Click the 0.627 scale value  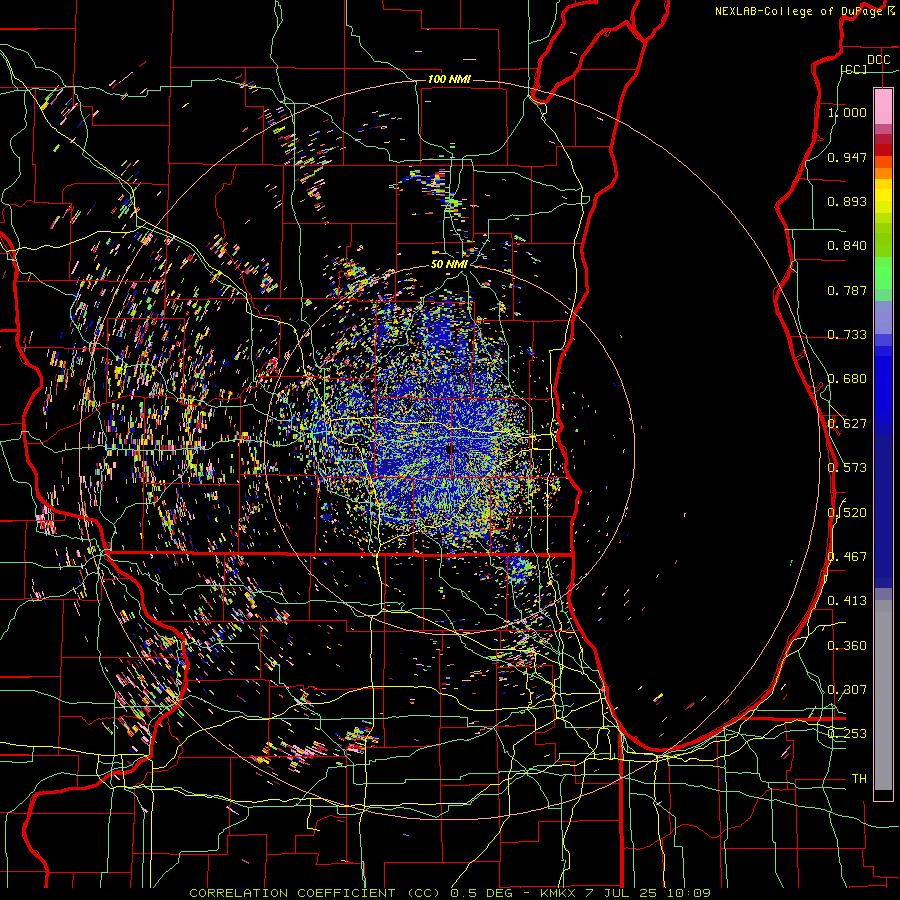[847, 424]
